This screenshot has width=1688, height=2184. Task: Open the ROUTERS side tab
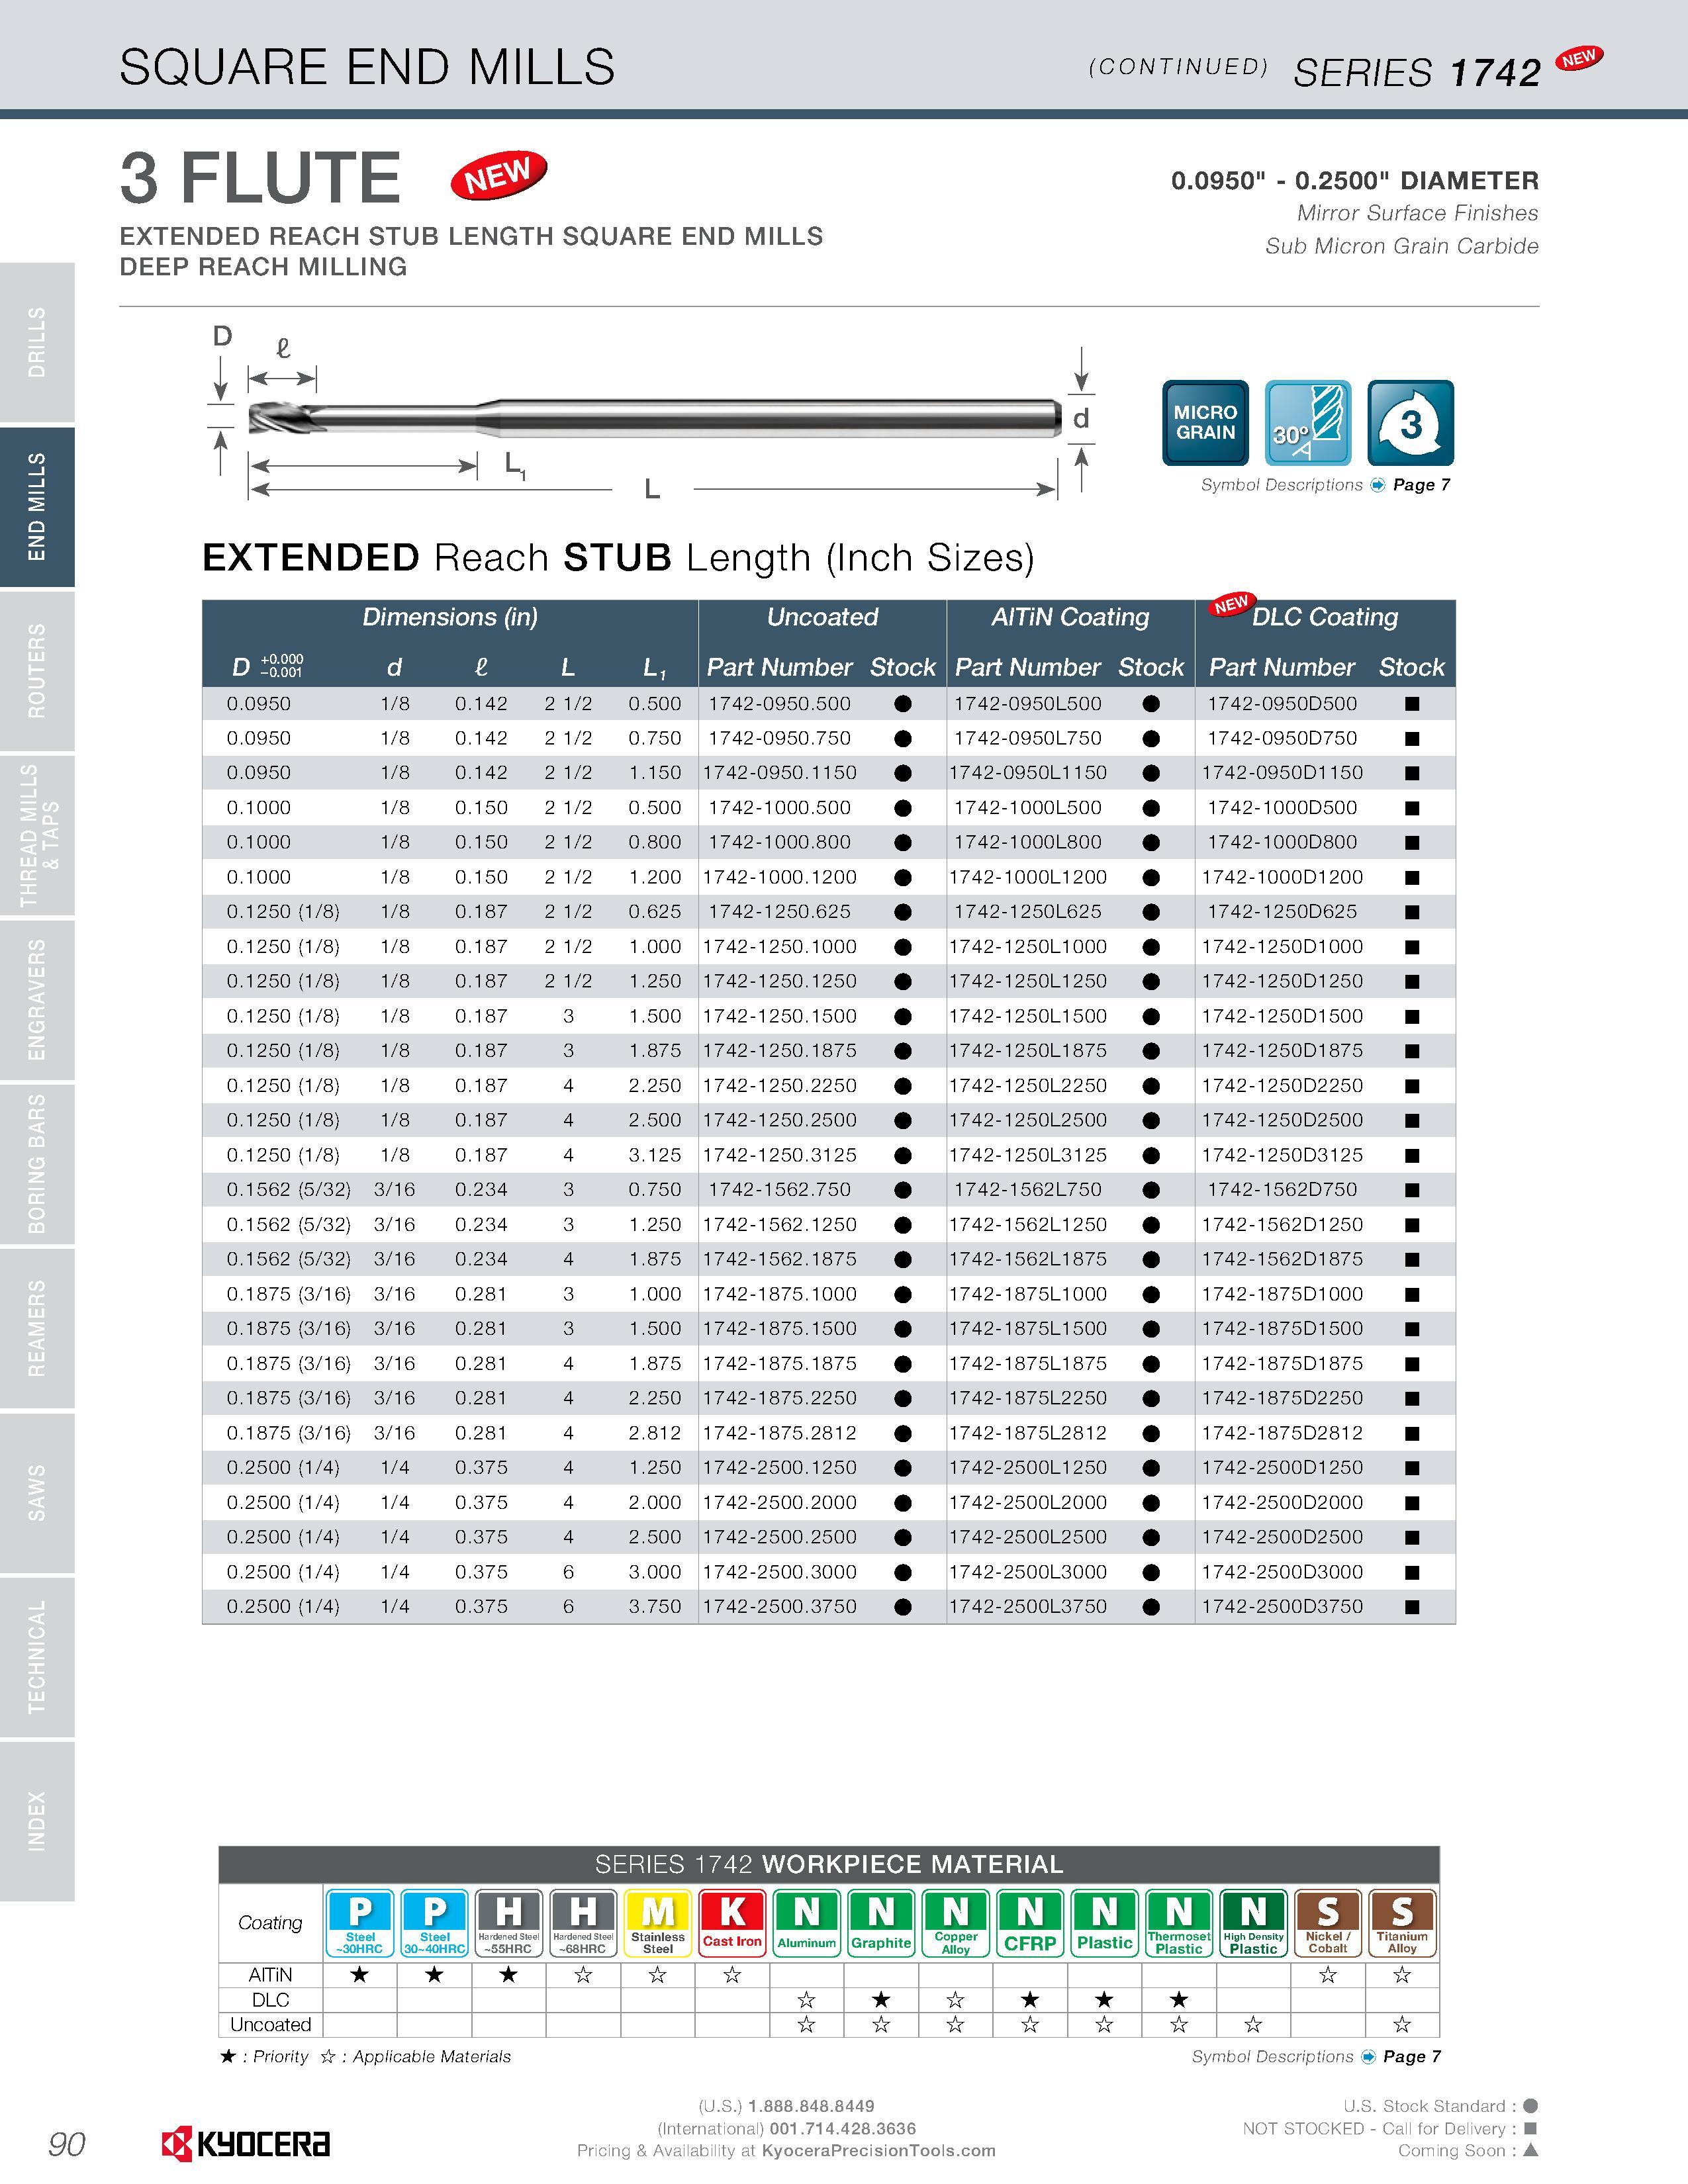click(37, 671)
